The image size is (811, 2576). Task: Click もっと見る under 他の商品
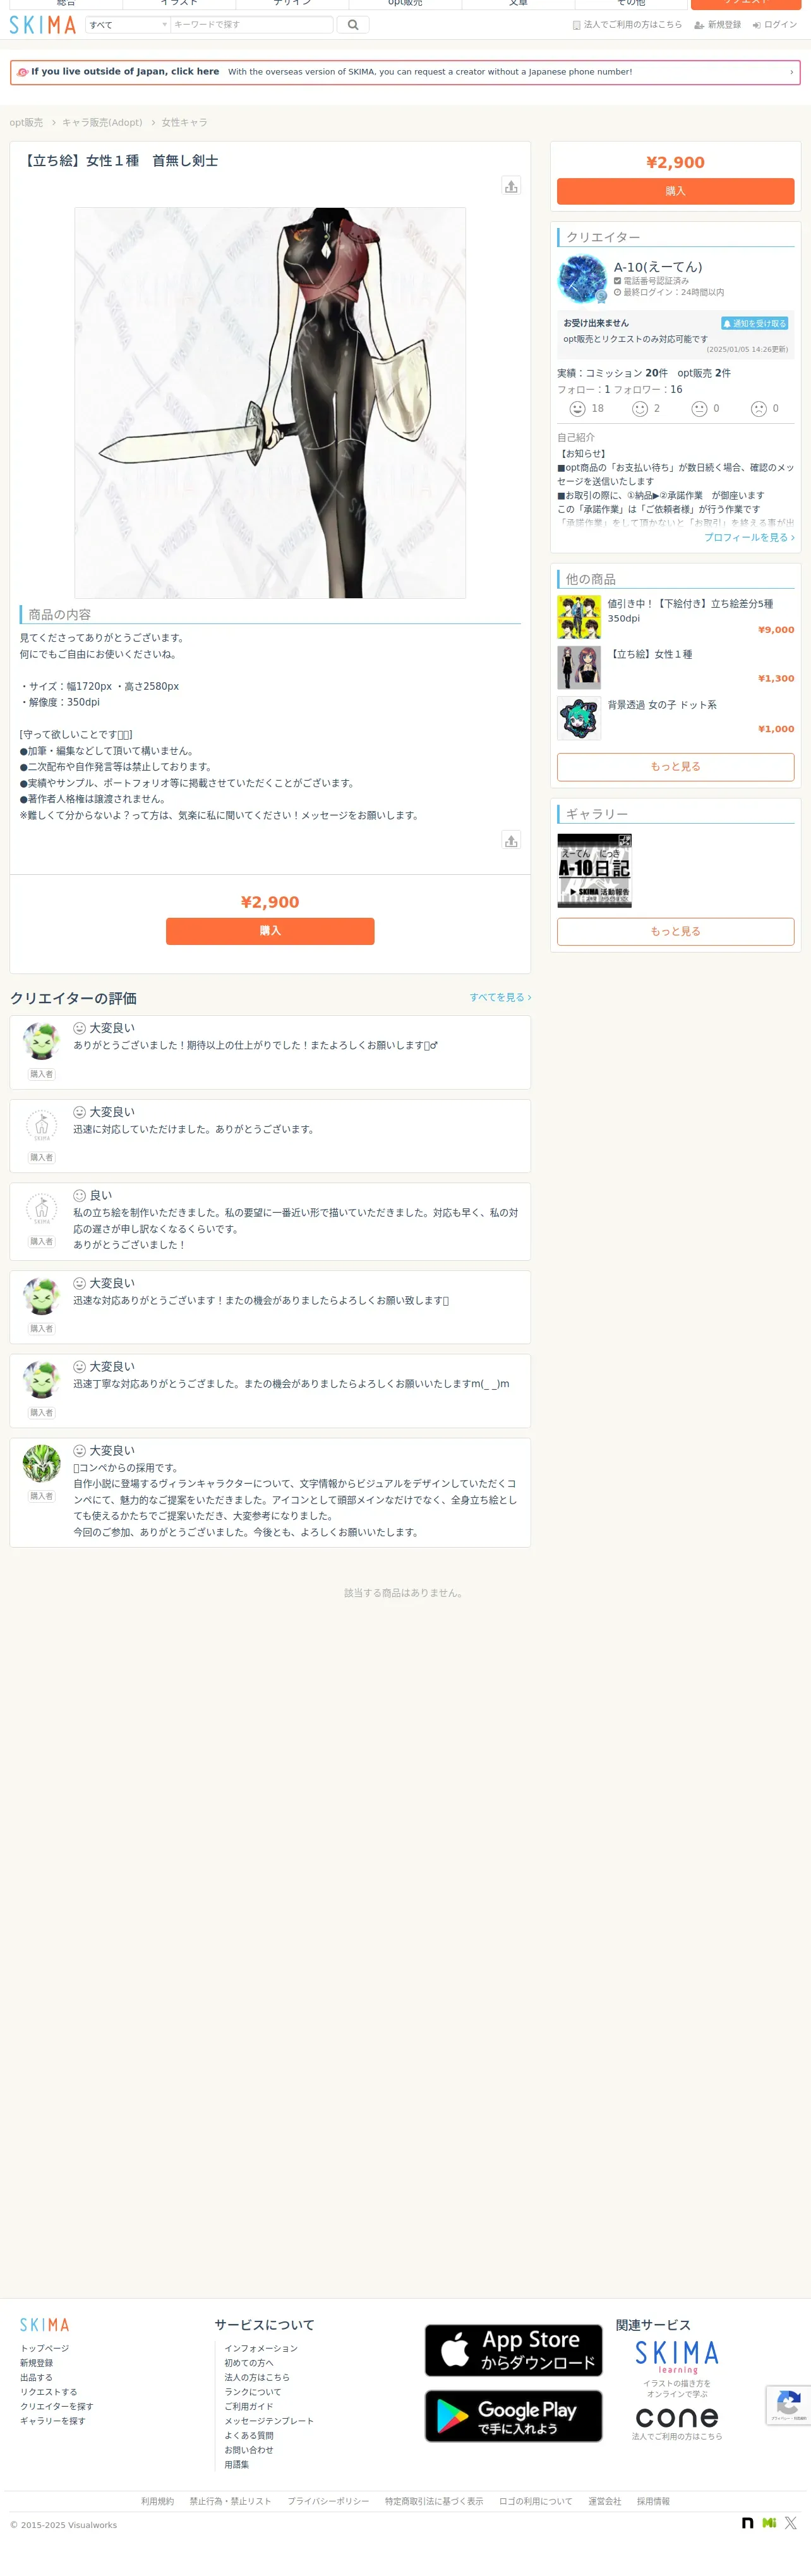click(676, 767)
